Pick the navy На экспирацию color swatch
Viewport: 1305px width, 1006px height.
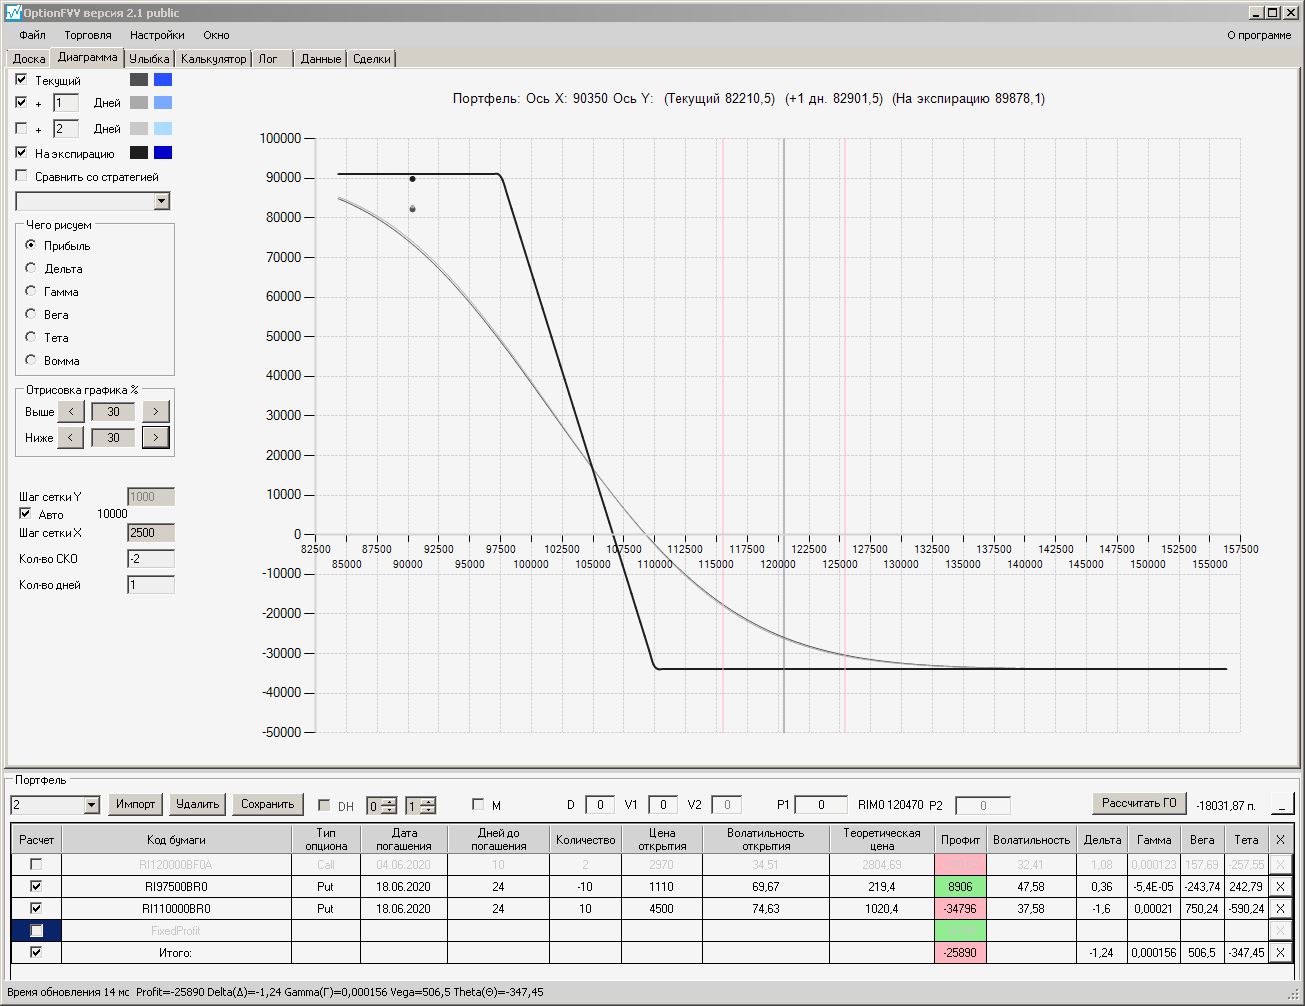163,153
